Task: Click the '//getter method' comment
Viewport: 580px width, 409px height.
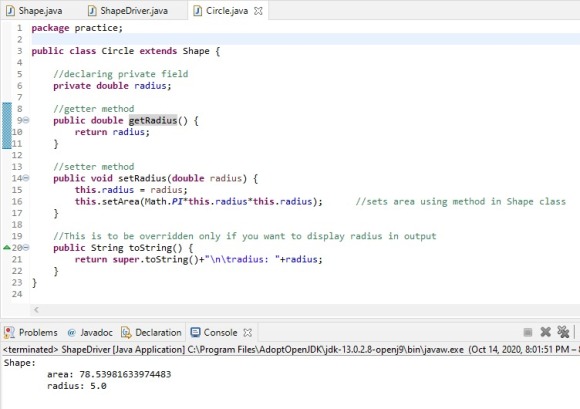Action: point(94,109)
